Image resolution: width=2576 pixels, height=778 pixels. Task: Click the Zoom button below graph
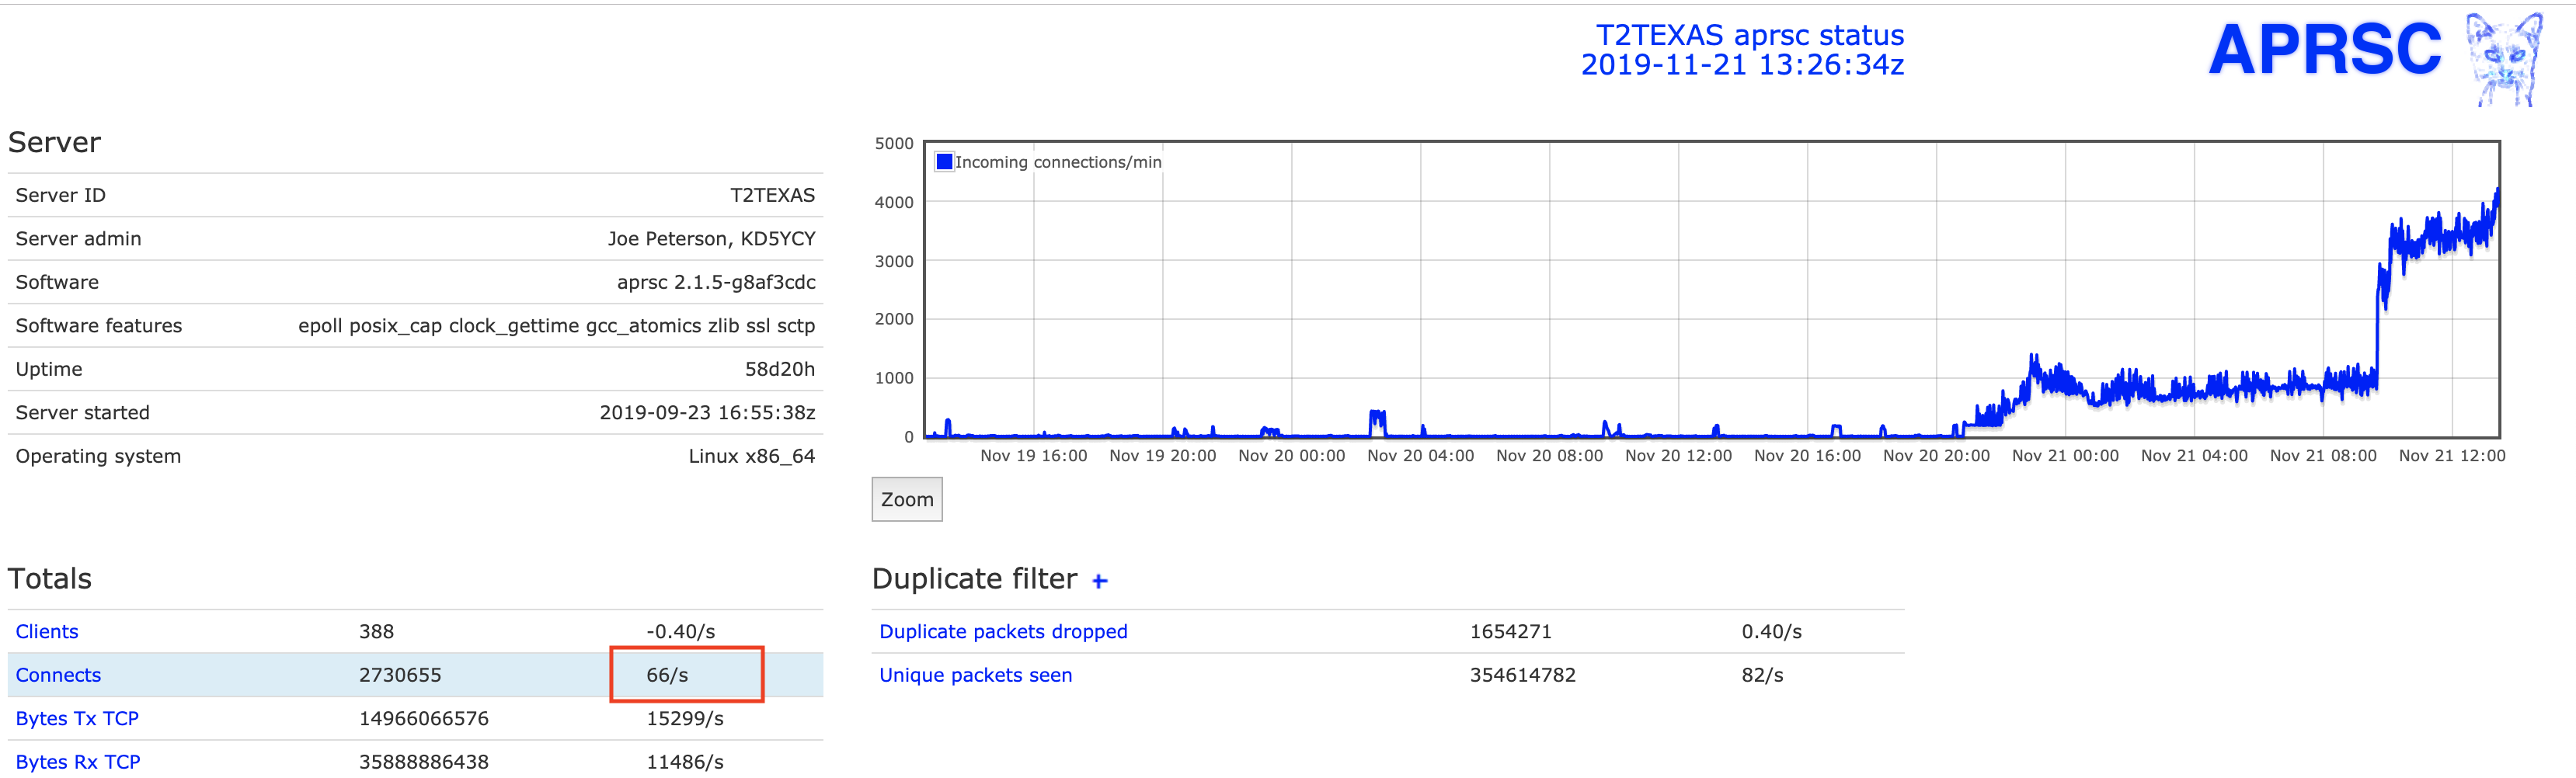tap(907, 499)
